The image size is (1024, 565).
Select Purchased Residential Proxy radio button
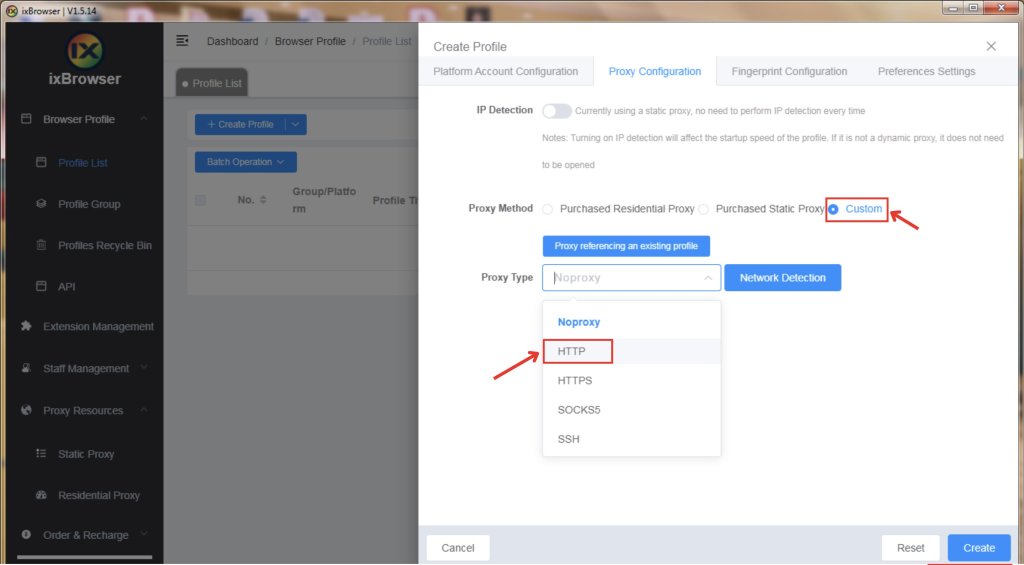[547, 209]
